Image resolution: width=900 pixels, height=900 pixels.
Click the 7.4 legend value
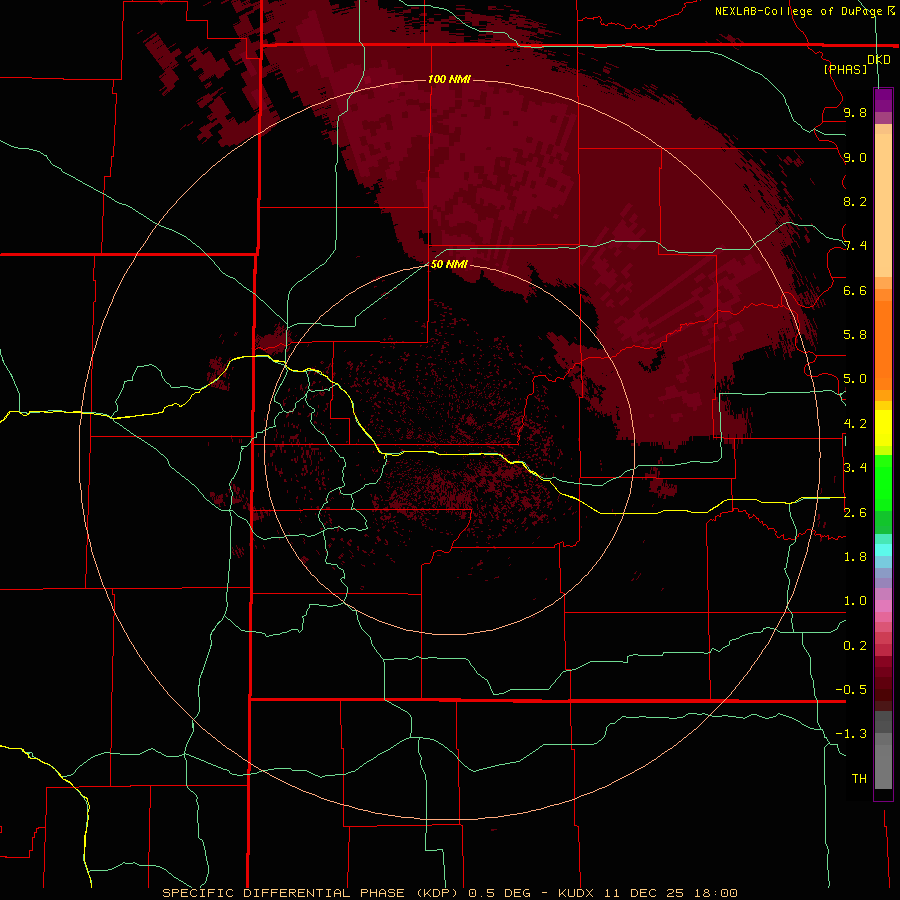(855, 246)
